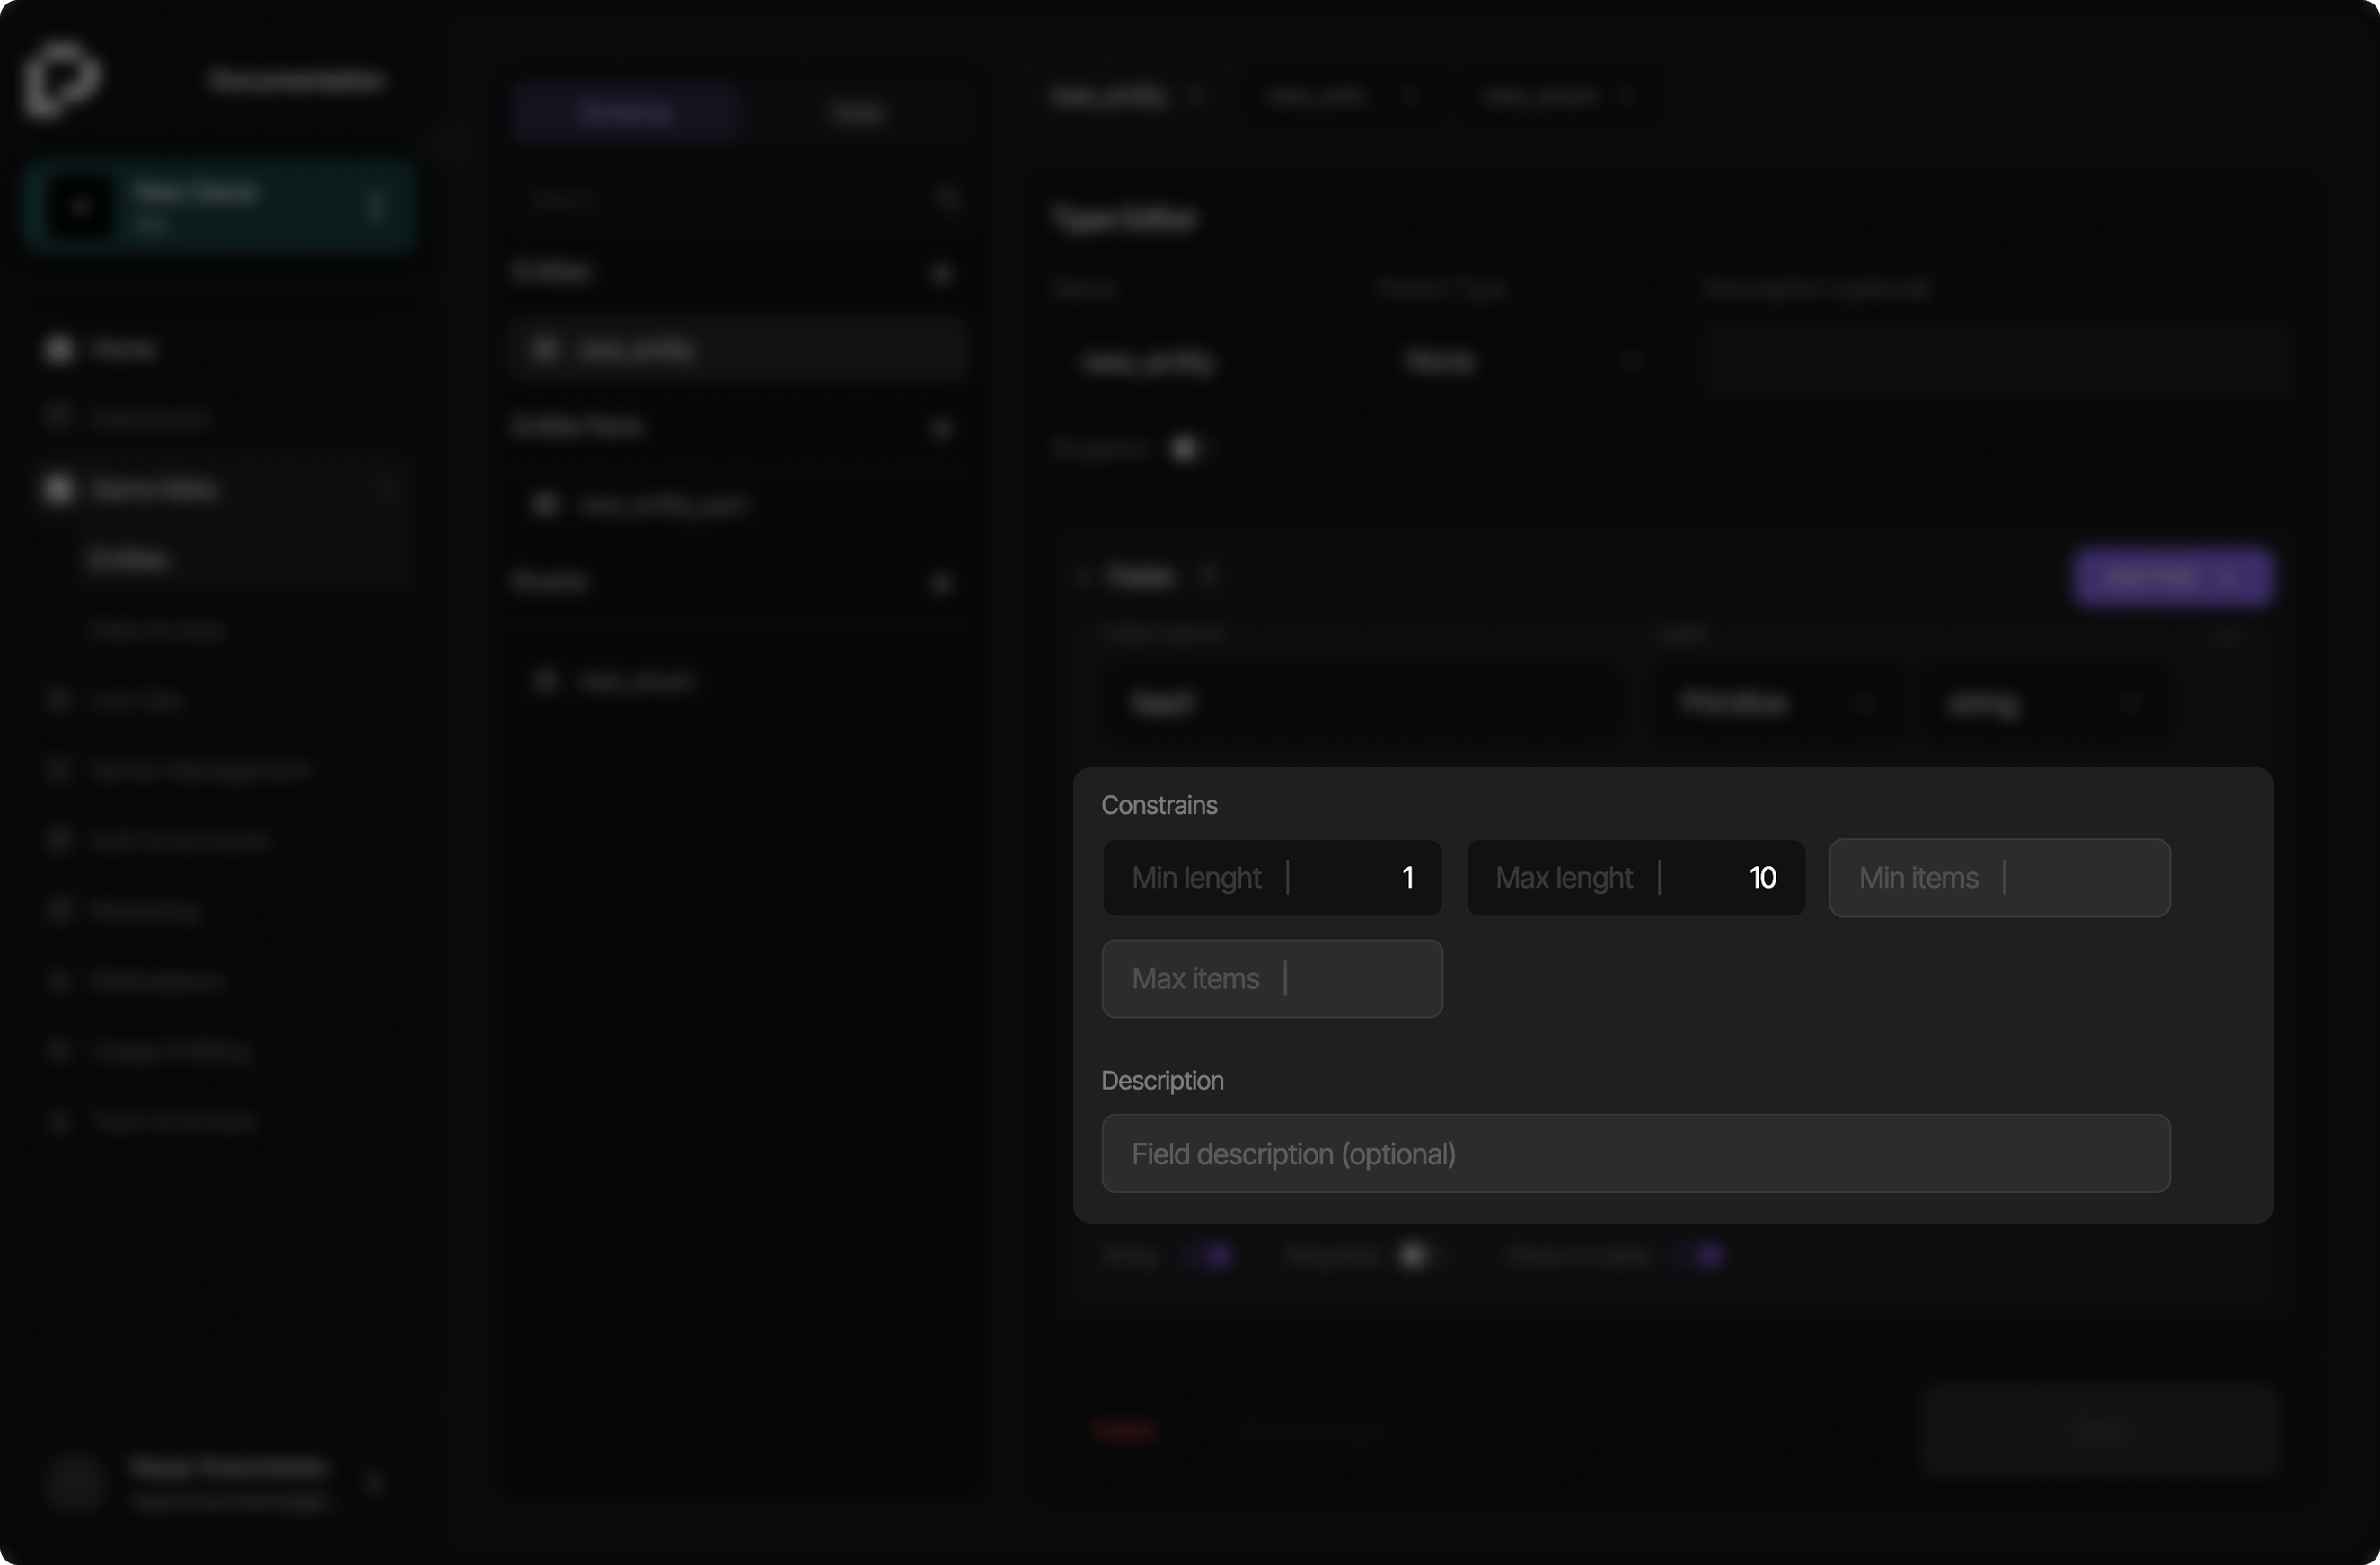Screen dimensions: 2380x1565
Task: Click the purple button above the field list
Action: (x=2172, y=577)
